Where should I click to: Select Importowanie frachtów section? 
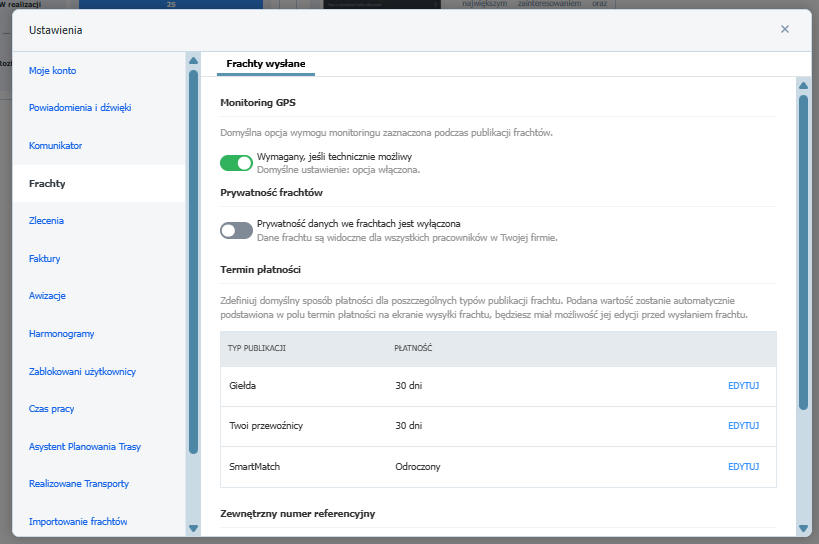[78, 522]
